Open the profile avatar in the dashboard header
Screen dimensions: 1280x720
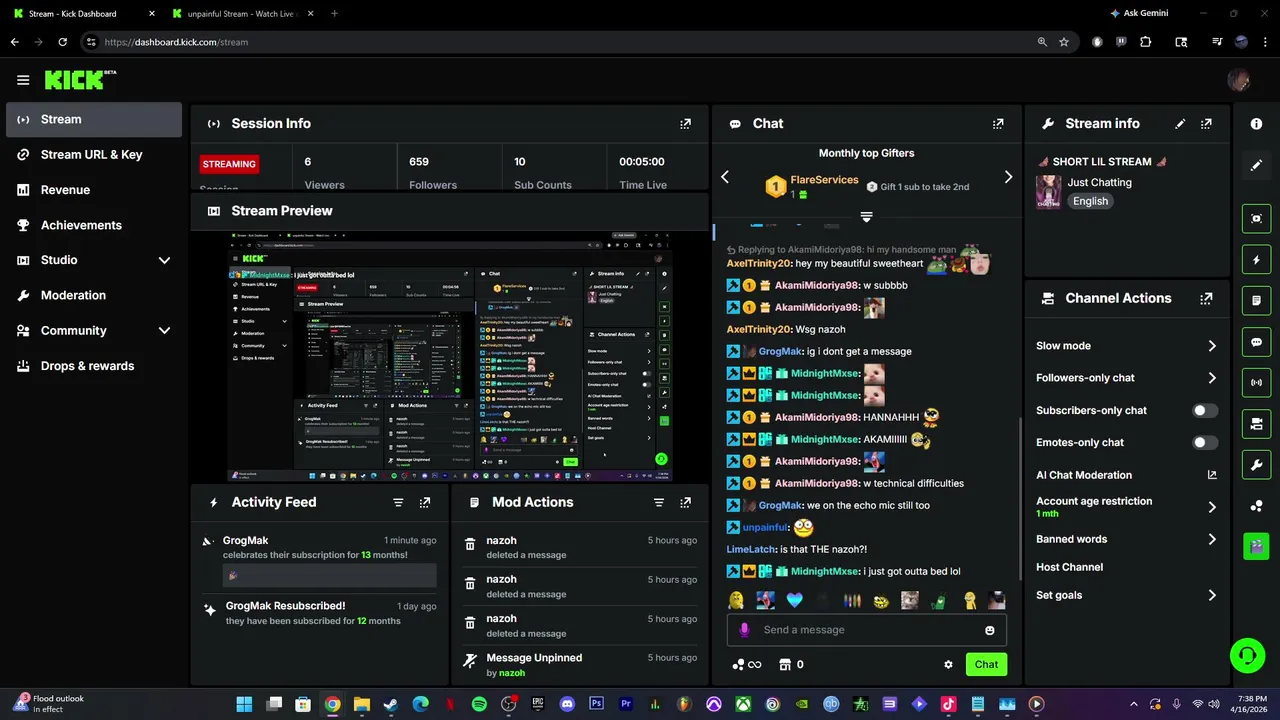pyautogui.click(x=1239, y=80)
